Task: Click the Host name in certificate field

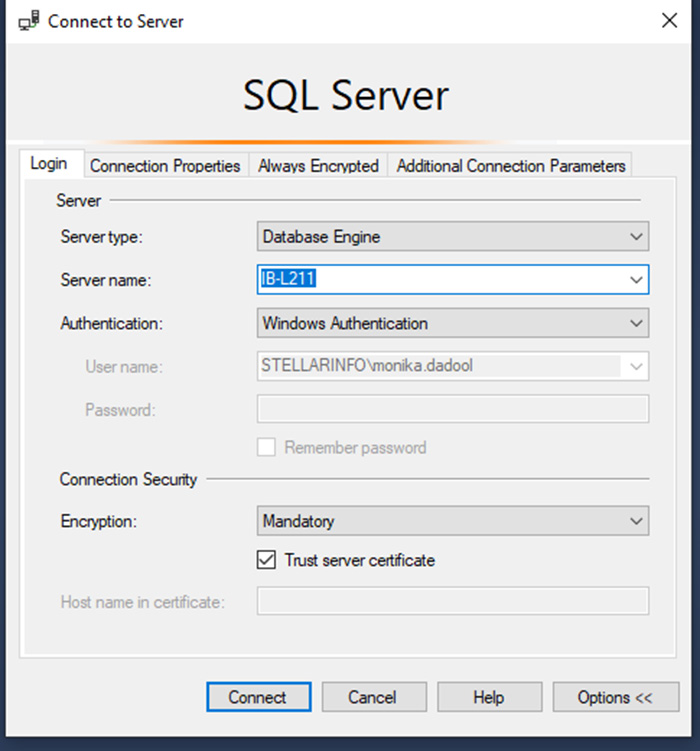Action: point(453,601)
